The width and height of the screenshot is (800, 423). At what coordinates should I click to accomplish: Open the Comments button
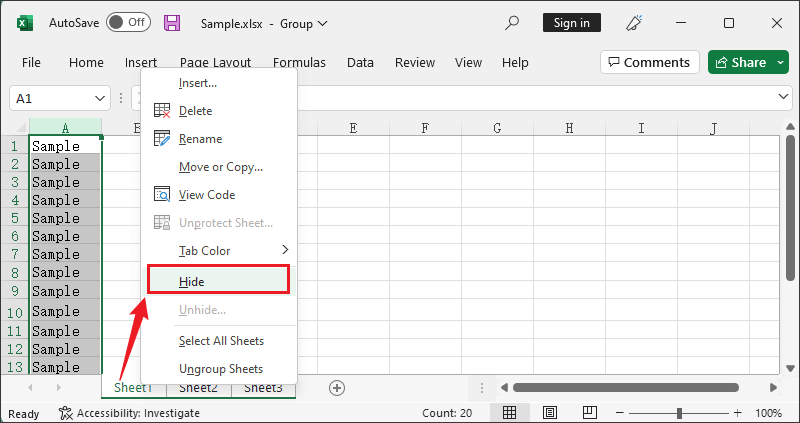tap(649, 62)
